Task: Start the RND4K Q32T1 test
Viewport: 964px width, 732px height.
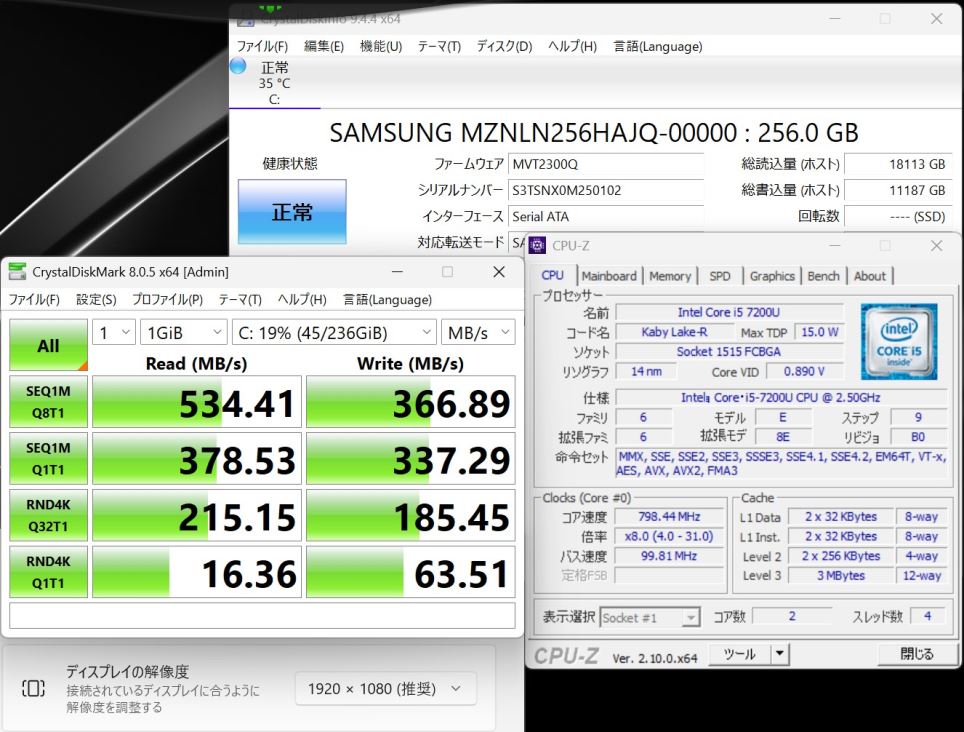Action: [49, 515]
